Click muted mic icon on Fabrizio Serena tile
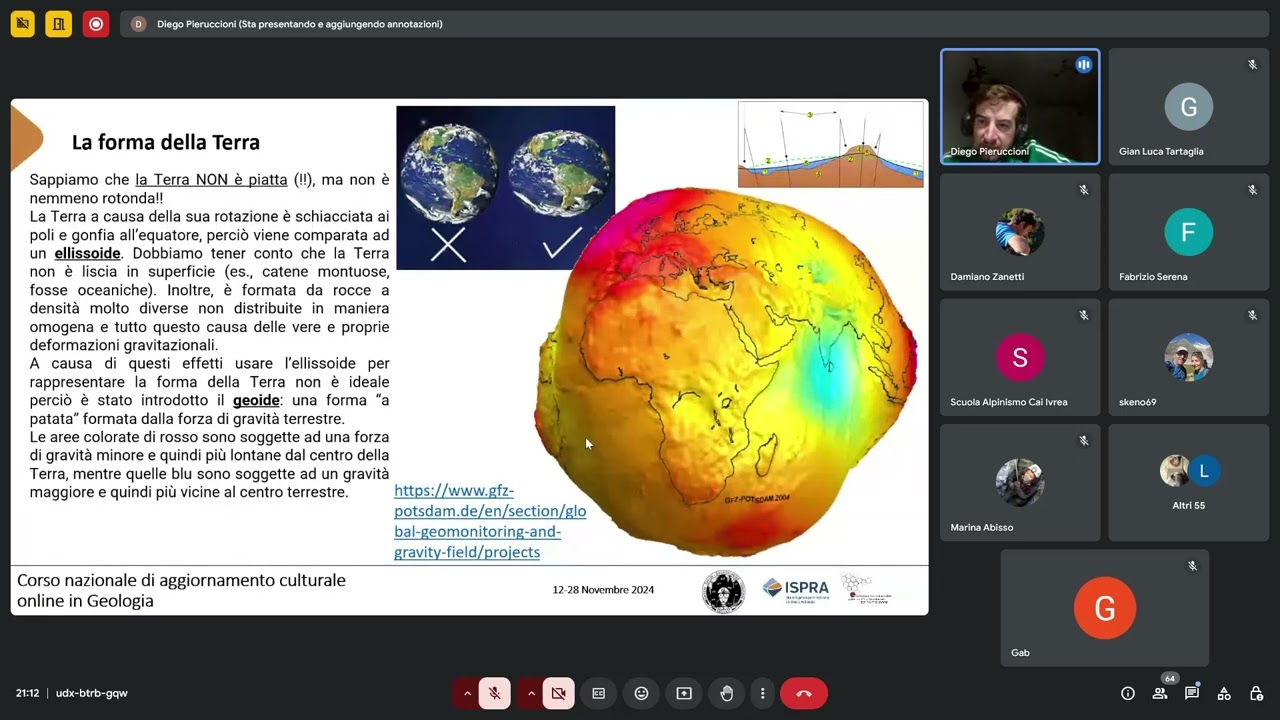This screenshot has height=720, width=1280. [1252, 190]
